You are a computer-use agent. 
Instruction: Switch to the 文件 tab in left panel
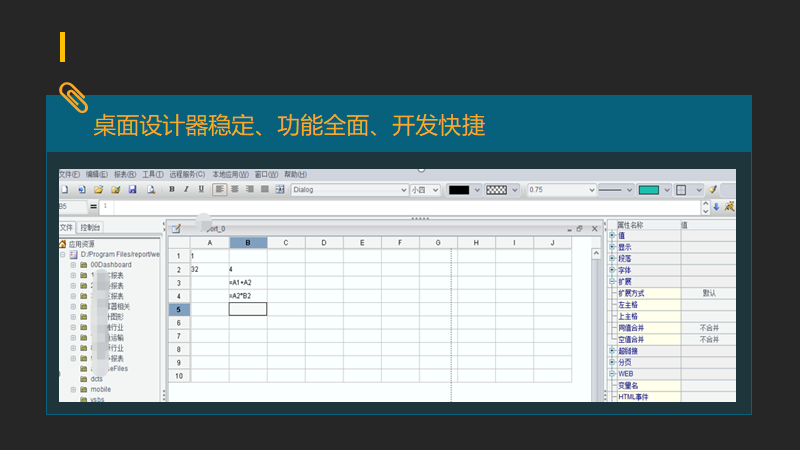67,228
